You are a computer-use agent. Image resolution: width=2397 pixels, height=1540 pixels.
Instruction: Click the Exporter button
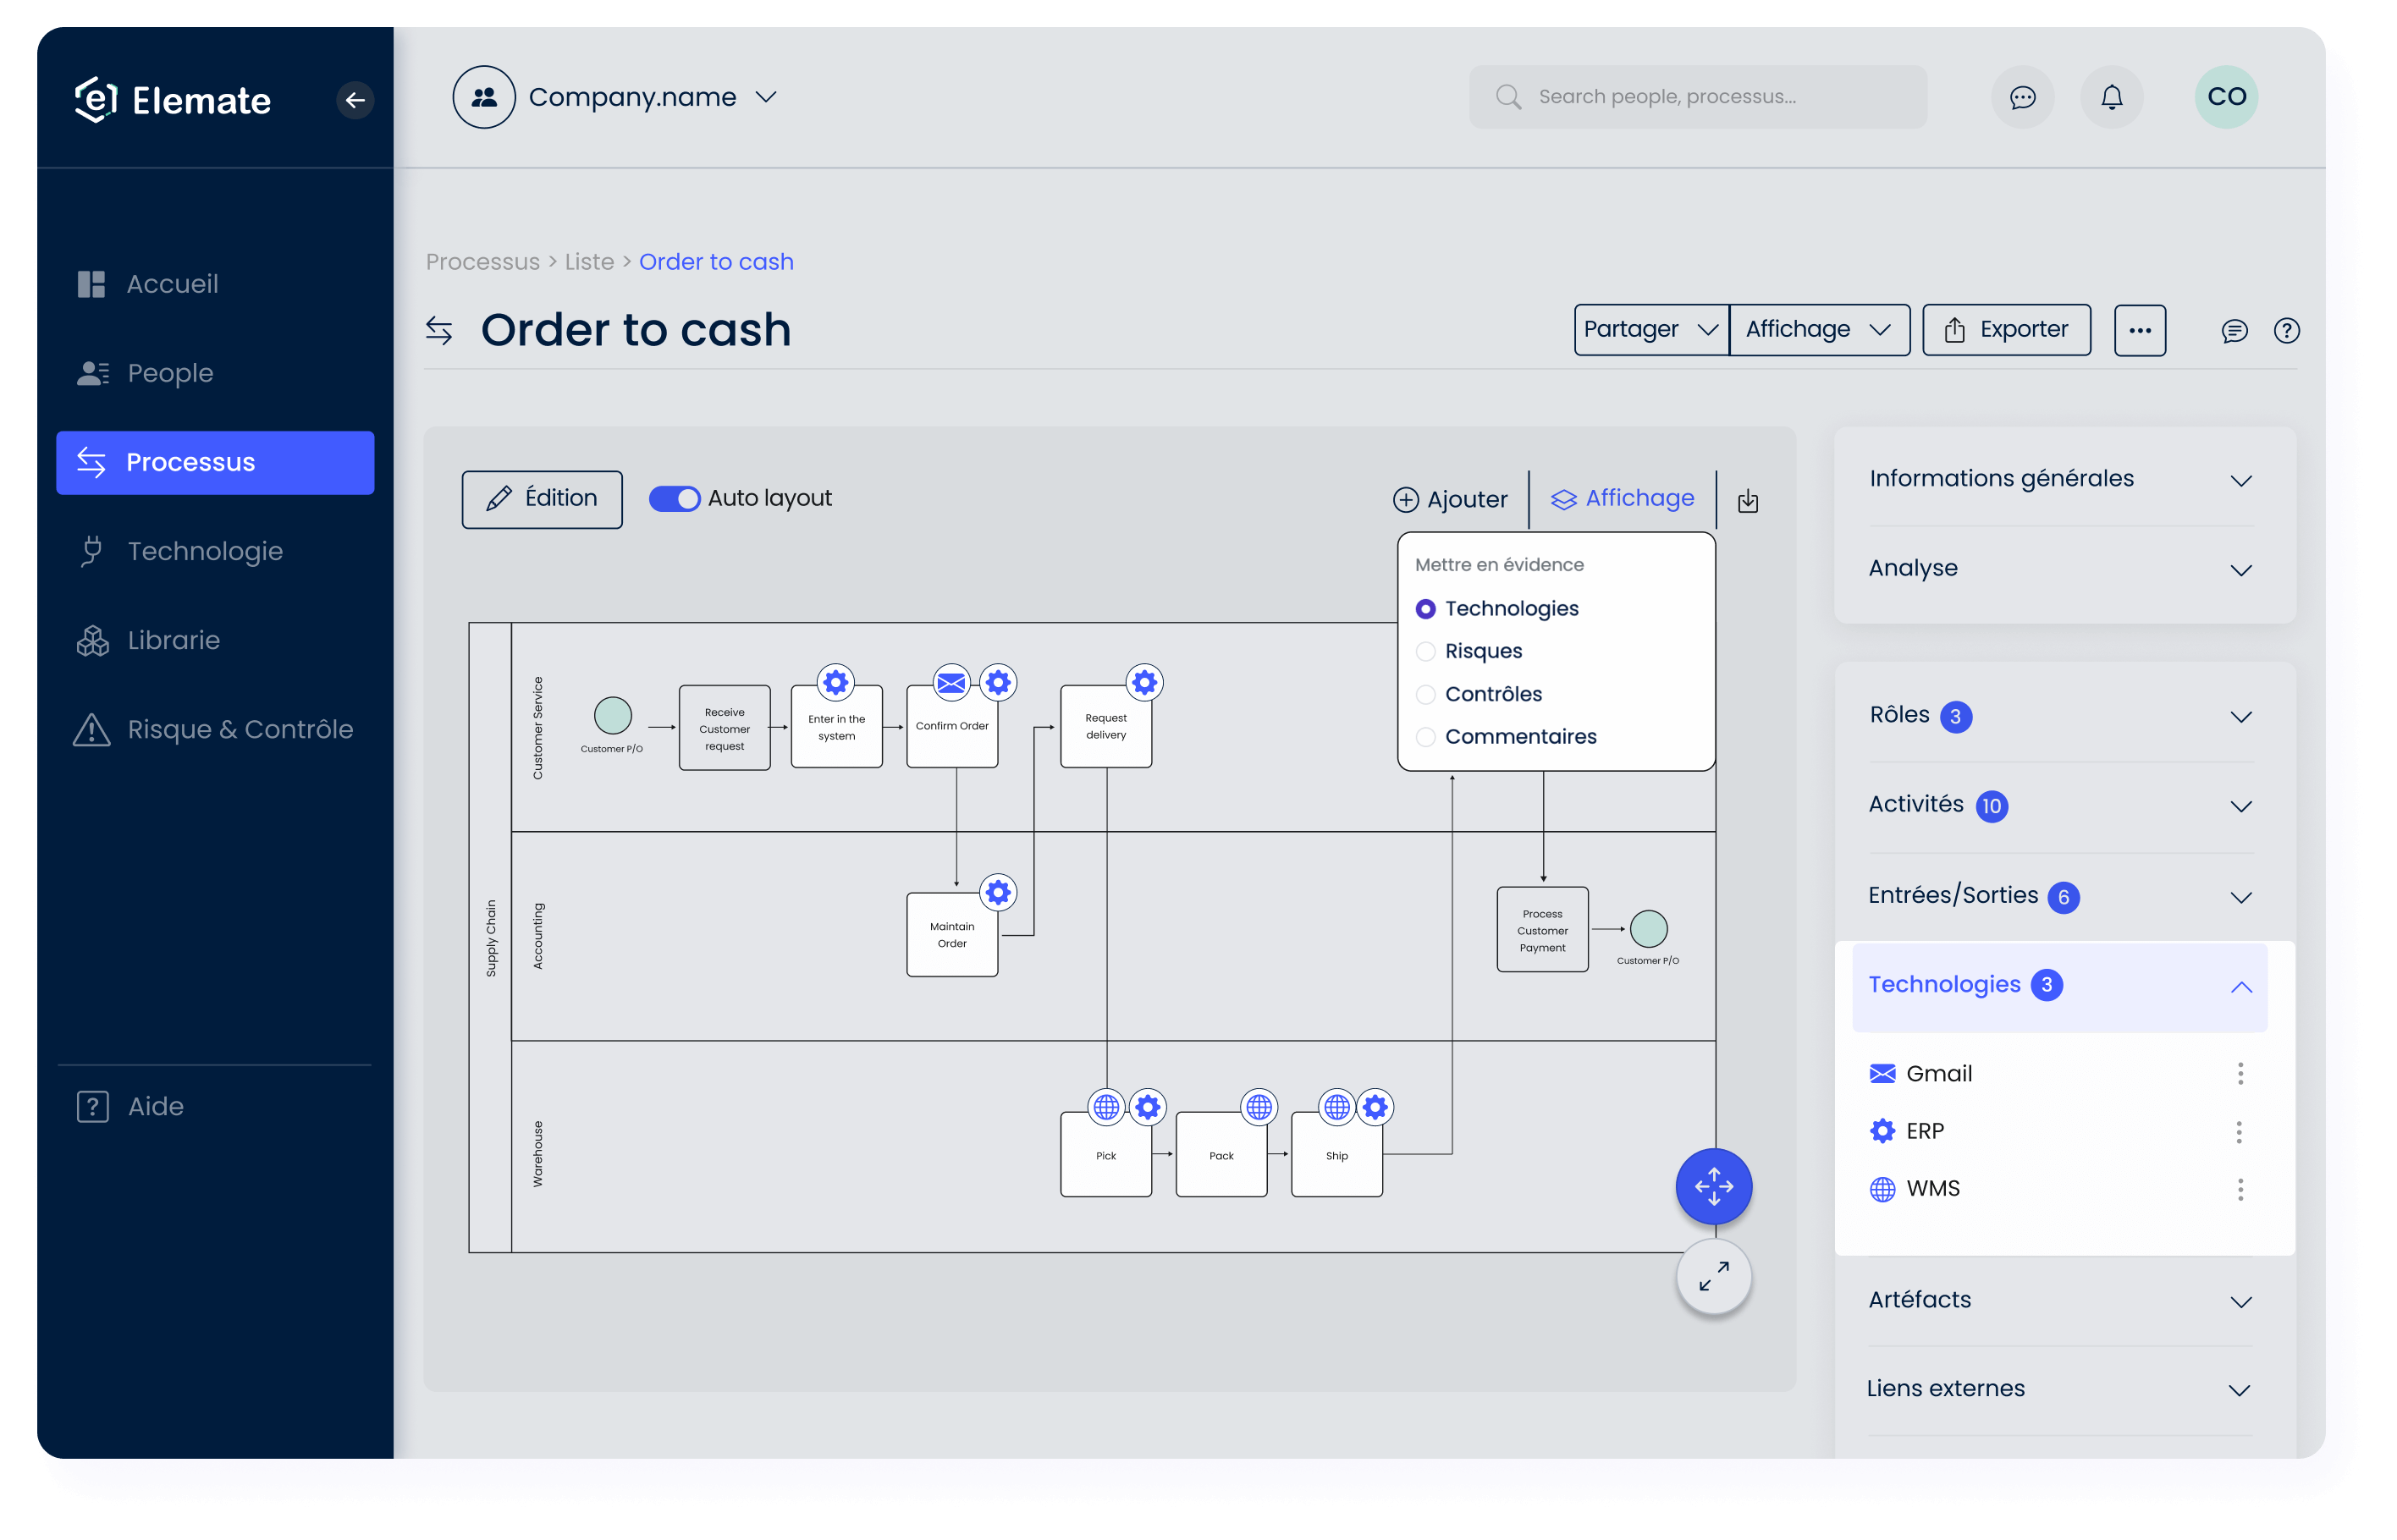click(x=2006, y=330)
